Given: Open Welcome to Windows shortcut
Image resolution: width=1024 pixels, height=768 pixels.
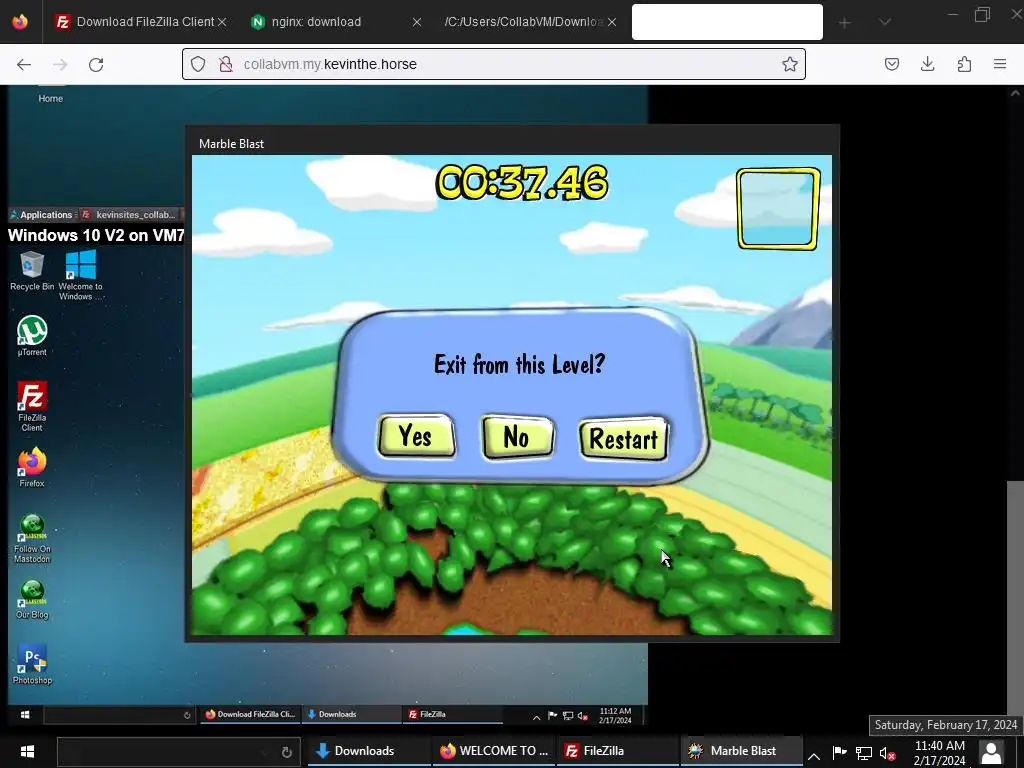Looking at the screenshot, I should [x=80, y=275].
